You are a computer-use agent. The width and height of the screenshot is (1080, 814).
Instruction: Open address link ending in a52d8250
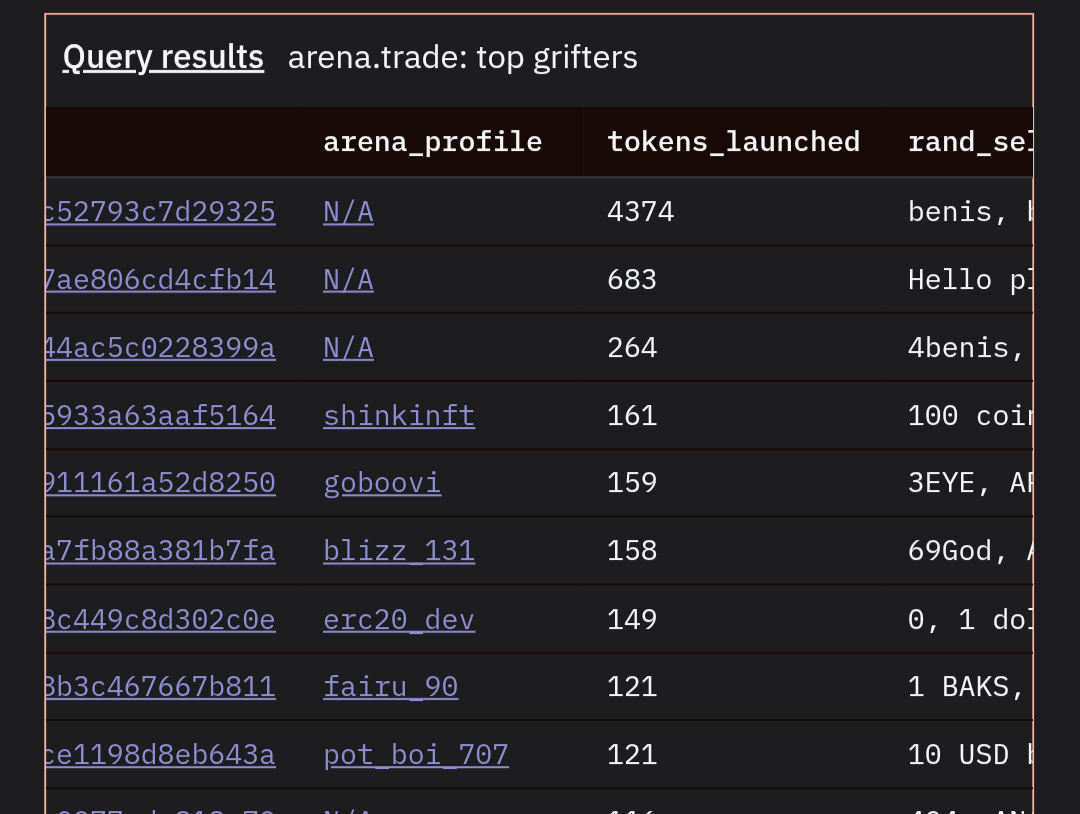tap(161, 483)
